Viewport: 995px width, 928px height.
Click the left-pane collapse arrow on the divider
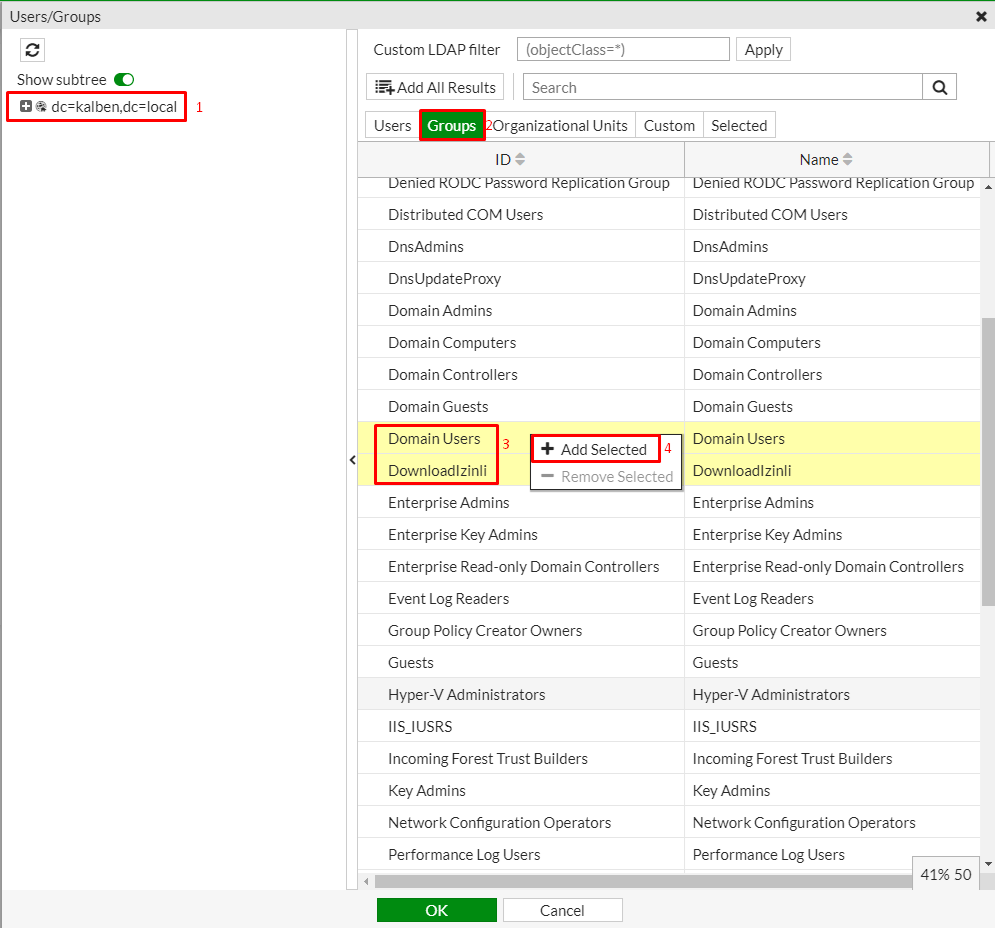point(351,460)
